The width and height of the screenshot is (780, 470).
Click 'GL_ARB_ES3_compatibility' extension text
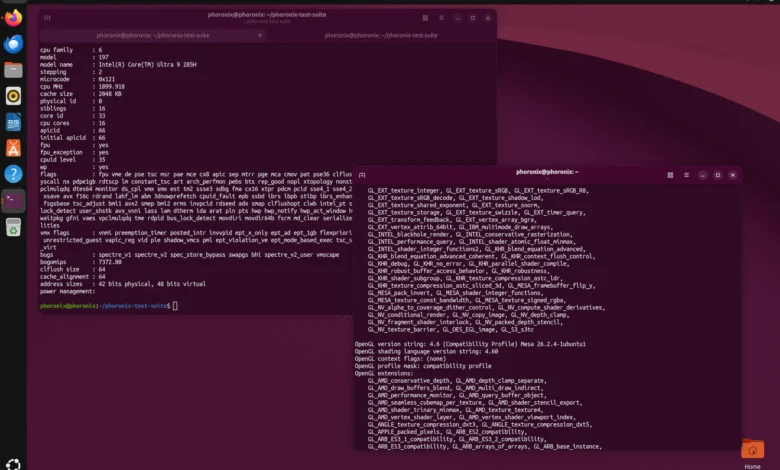[407, 447]
